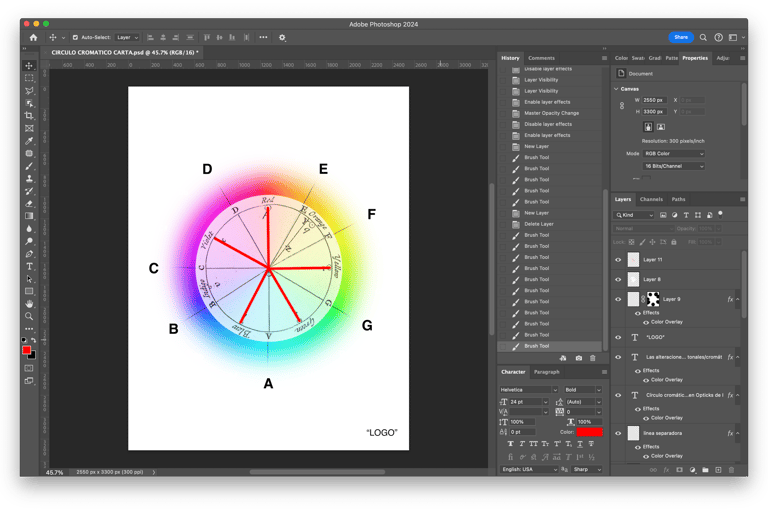Open the Helvetica font family dropdown
Screen dimensions: 768x512
point(528,390)
